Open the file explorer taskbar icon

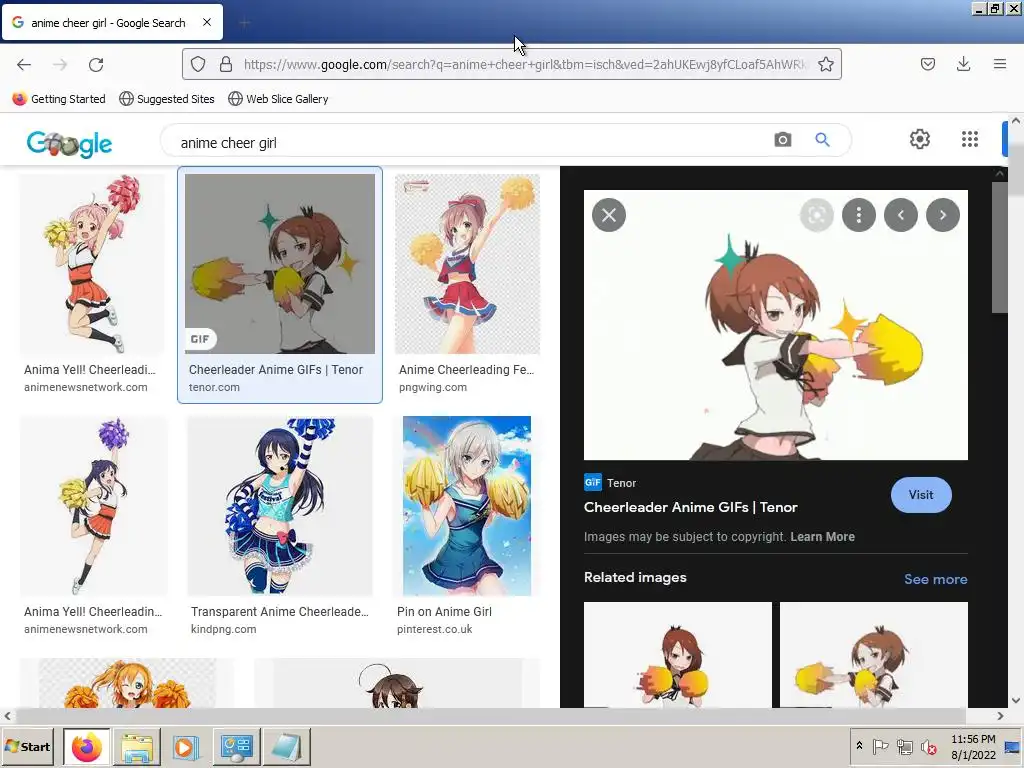(137, 747)
